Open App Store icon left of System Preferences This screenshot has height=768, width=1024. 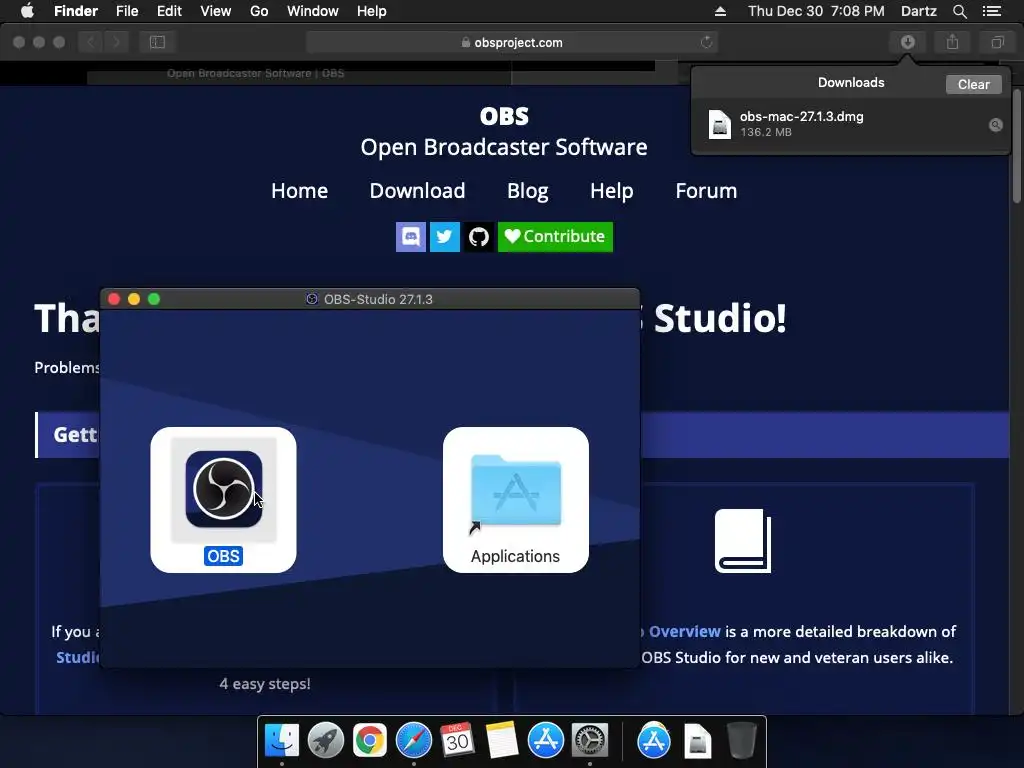(545, 741)
